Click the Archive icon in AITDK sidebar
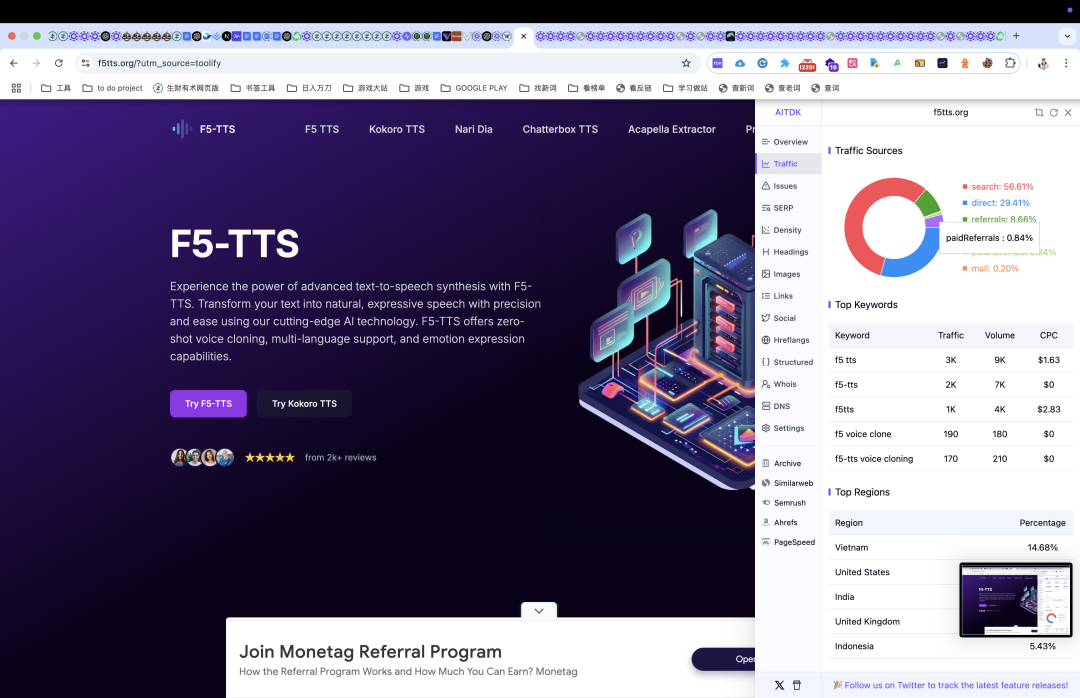 766,464
